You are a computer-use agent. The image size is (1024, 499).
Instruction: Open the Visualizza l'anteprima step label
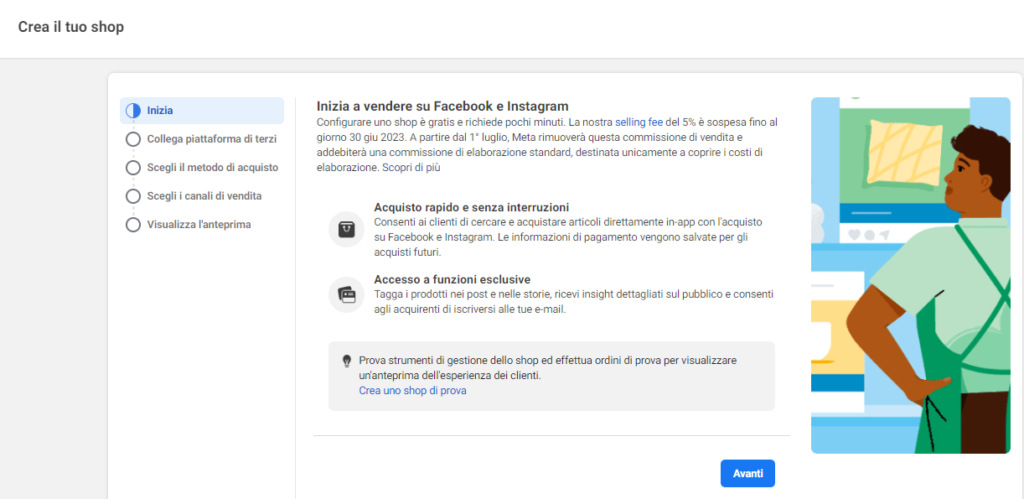(198, 225)
